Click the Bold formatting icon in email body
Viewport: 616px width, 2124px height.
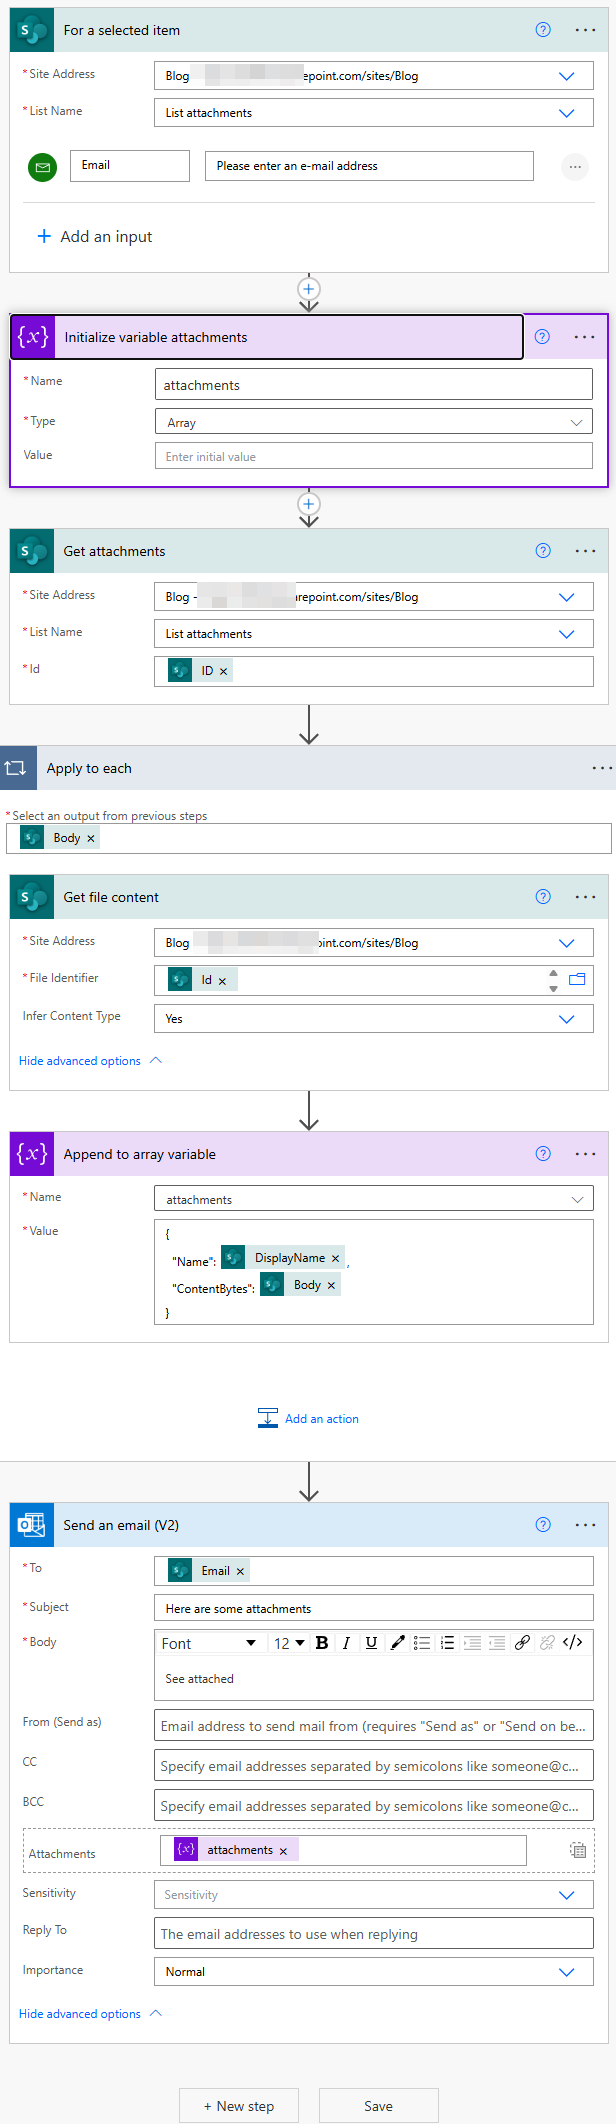tap(322, 1643)
